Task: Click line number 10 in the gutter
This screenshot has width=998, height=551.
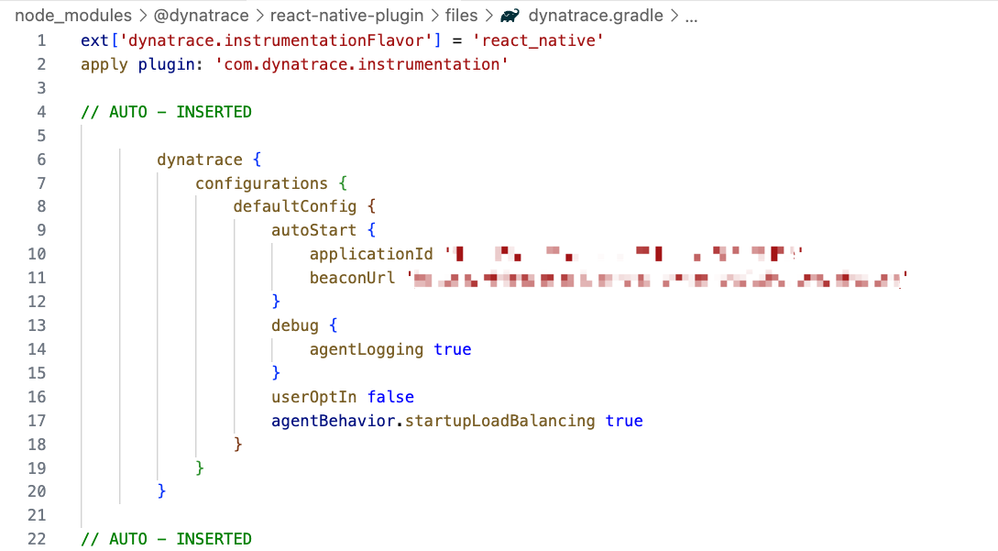Action: pyautogui.click(x=37, y=254)
